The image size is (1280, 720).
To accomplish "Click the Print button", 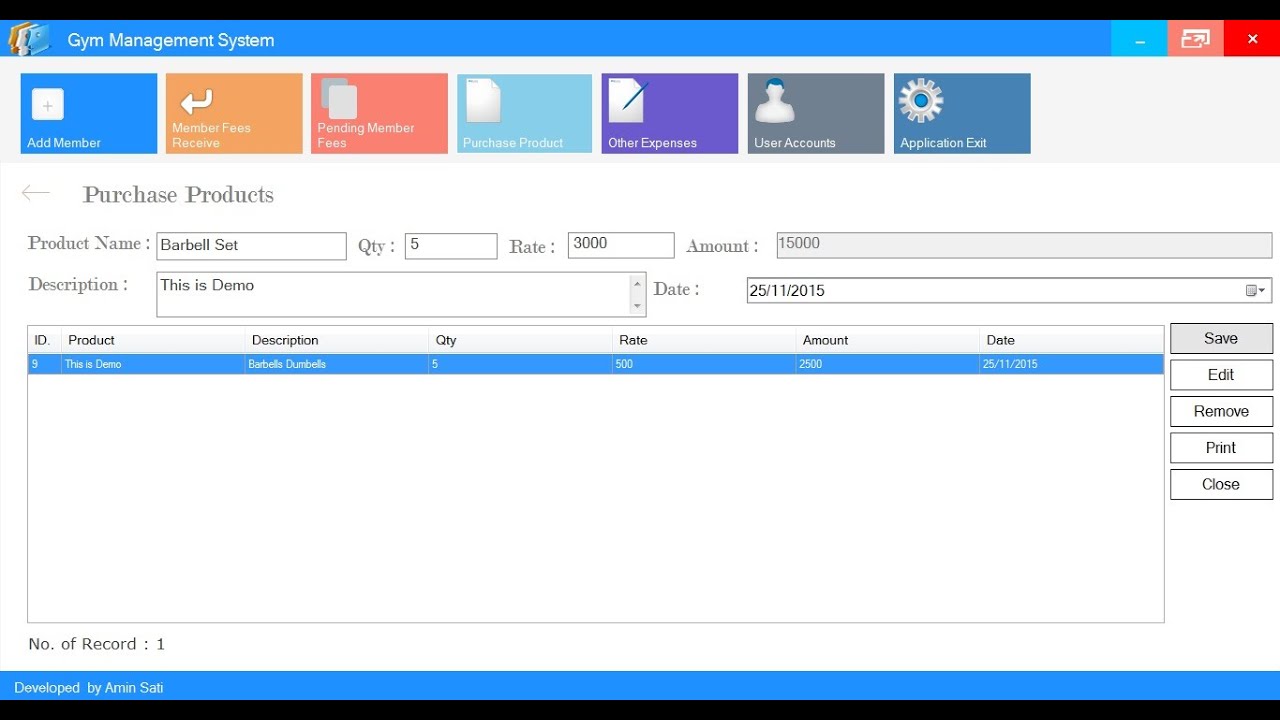I will pos(1221,448).
